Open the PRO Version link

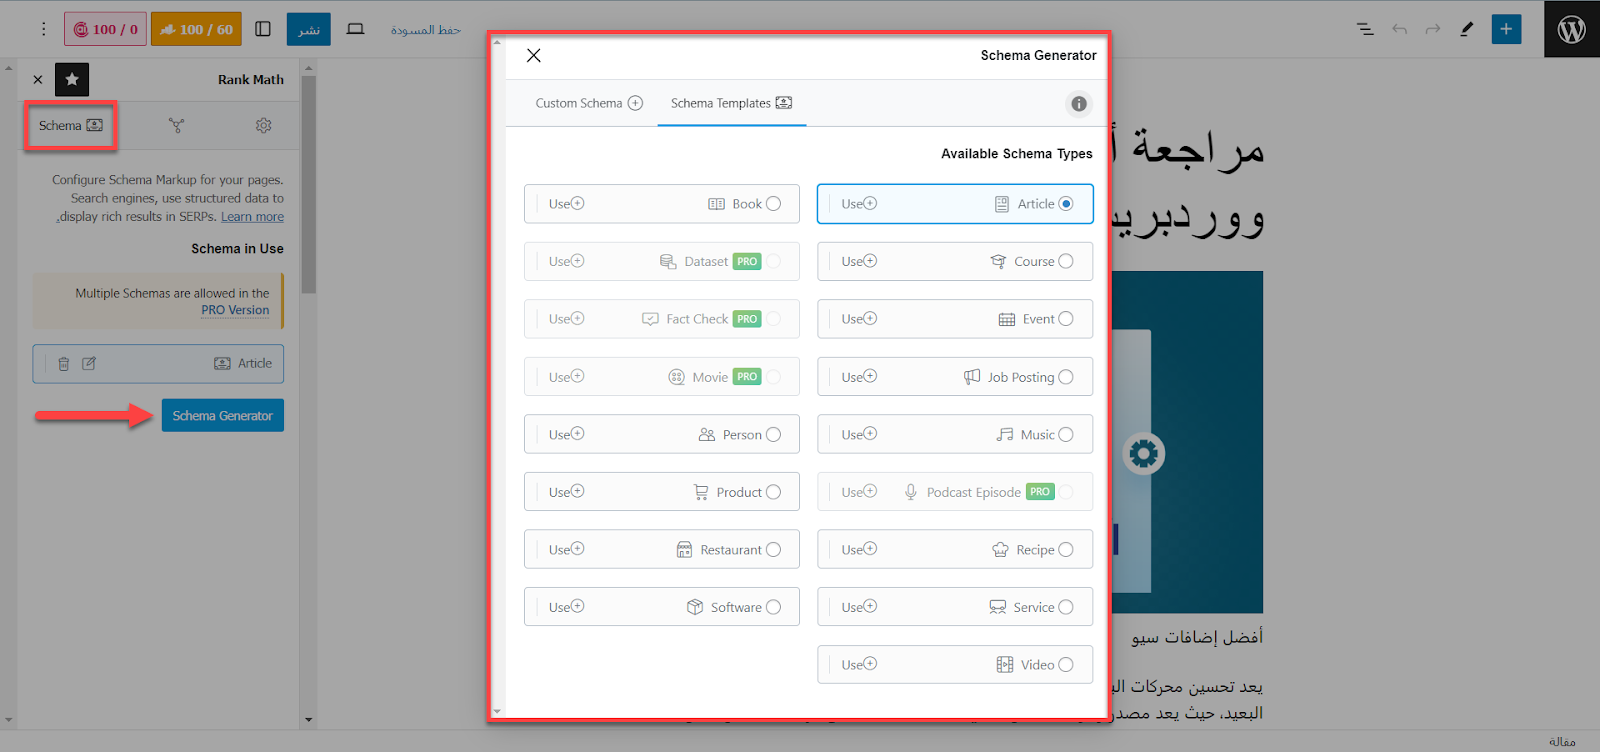(x=235, y=310)
